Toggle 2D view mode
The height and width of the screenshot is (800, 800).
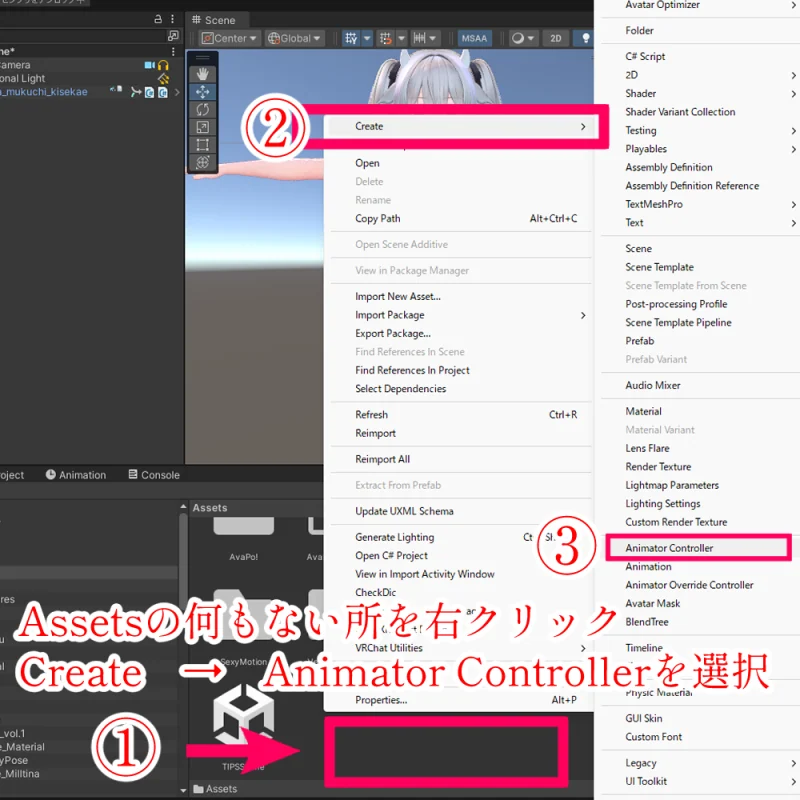(556, 38)
